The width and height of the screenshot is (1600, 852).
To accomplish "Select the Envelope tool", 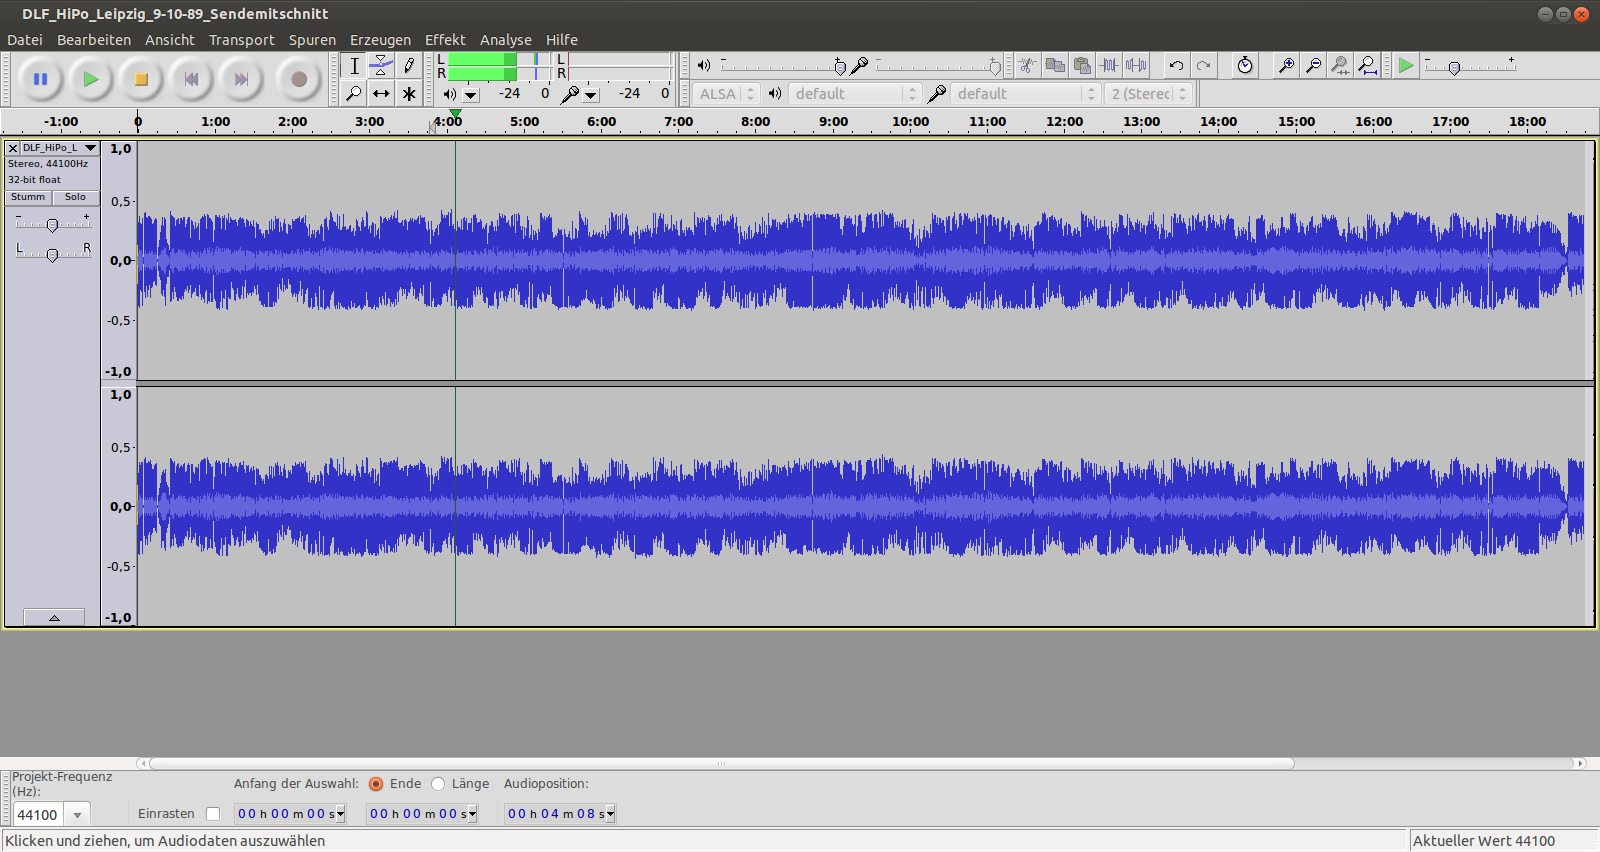I will tap(381, 66).
